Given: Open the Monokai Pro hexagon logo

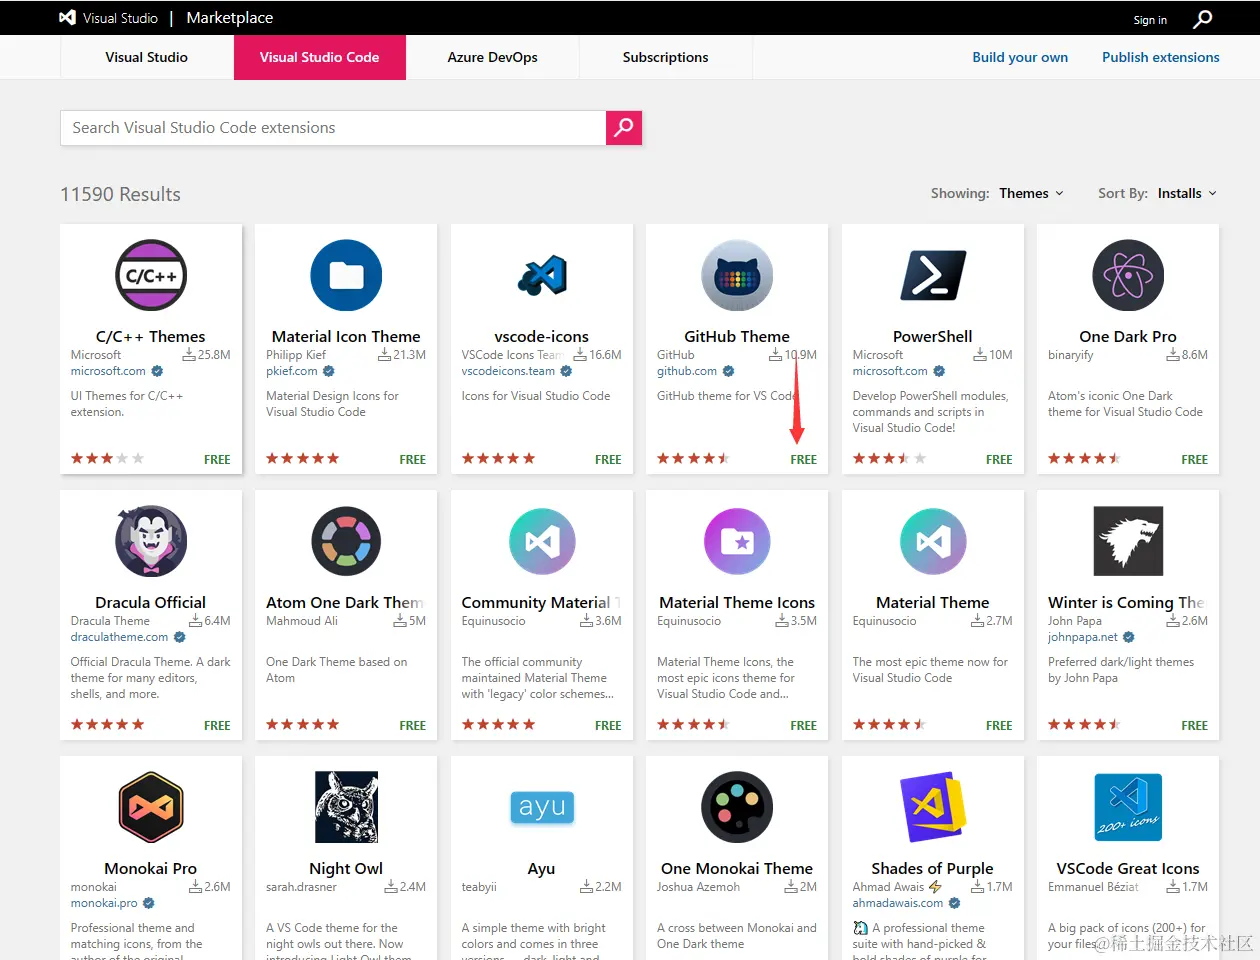Looking at the screenshot, I should click(x=151, y=807).
